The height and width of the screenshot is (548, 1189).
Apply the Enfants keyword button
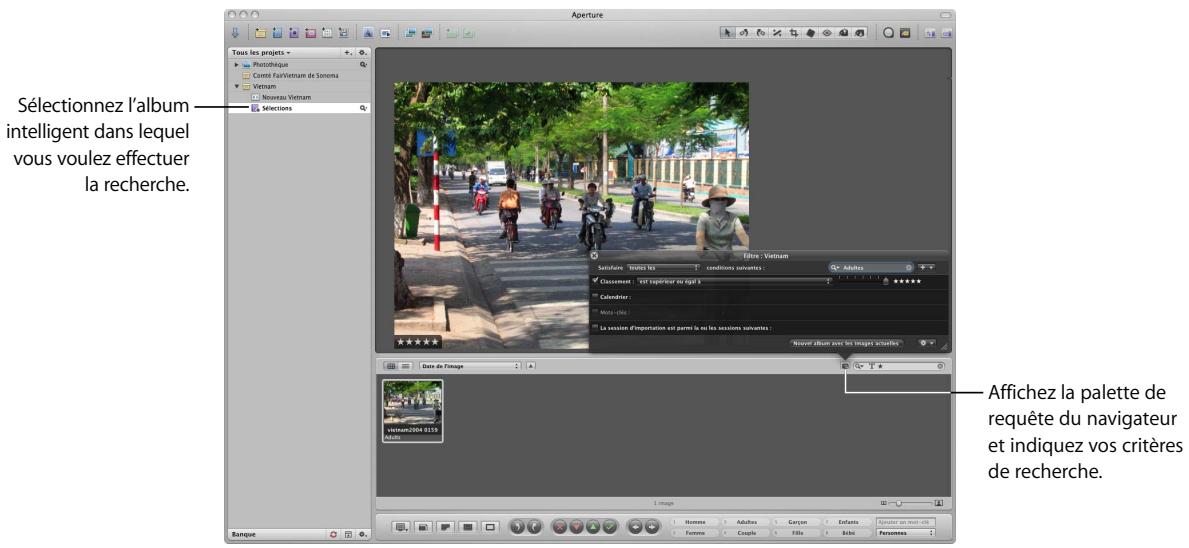point(848,522)
